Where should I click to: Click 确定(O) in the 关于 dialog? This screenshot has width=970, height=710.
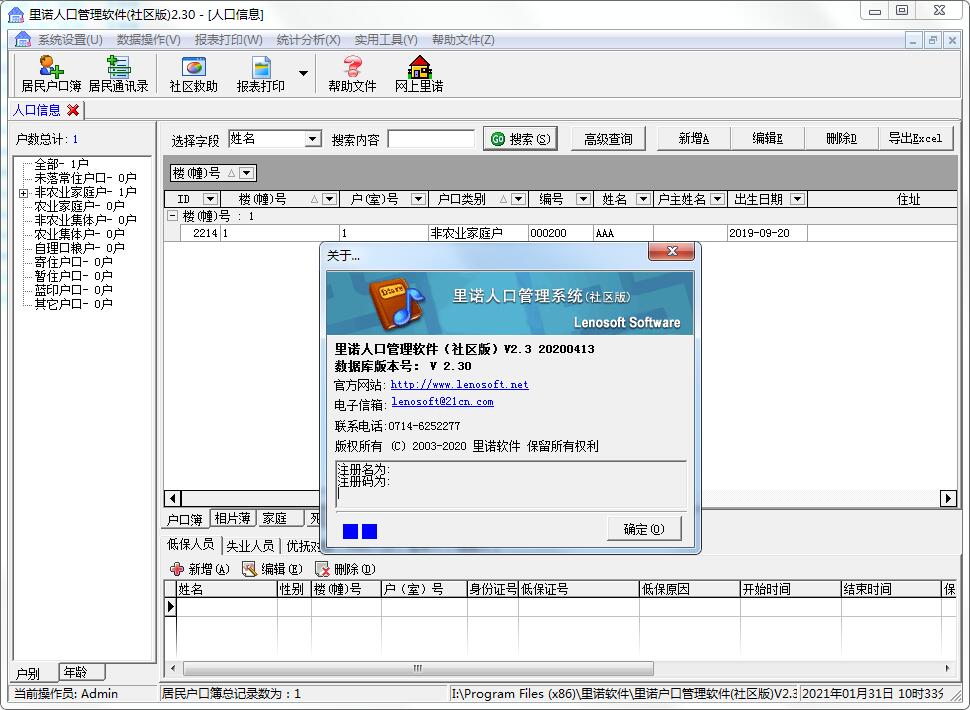tap(644, 529)
